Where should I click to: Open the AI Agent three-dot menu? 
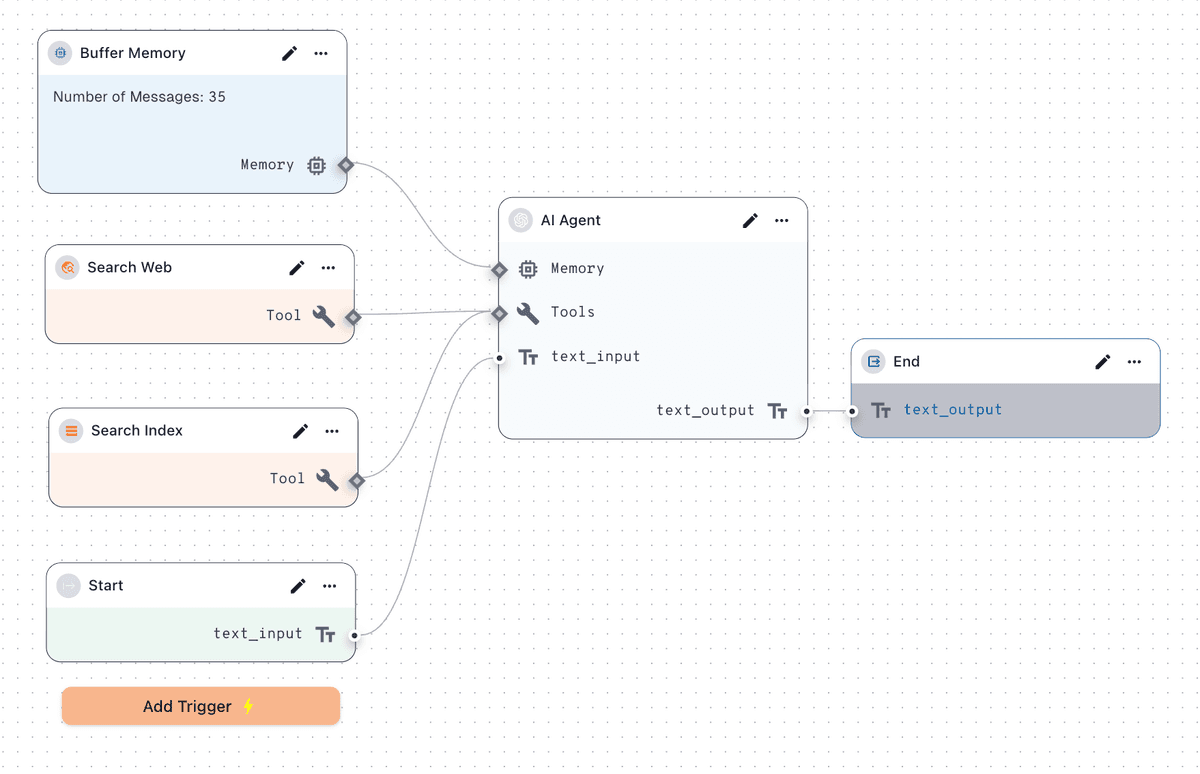(782, 221)
